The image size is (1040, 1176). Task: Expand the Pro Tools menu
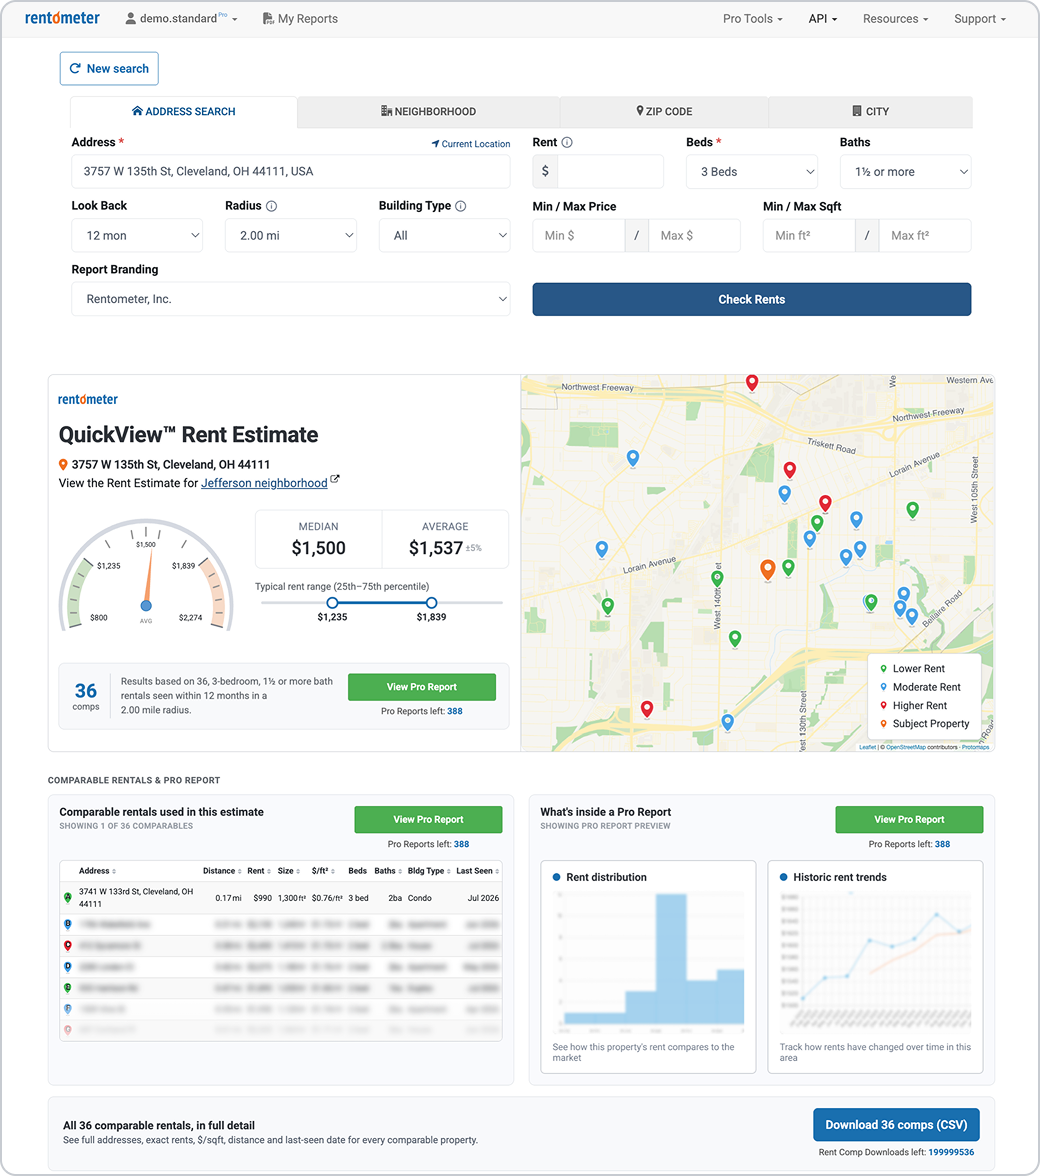coord(753,19)
